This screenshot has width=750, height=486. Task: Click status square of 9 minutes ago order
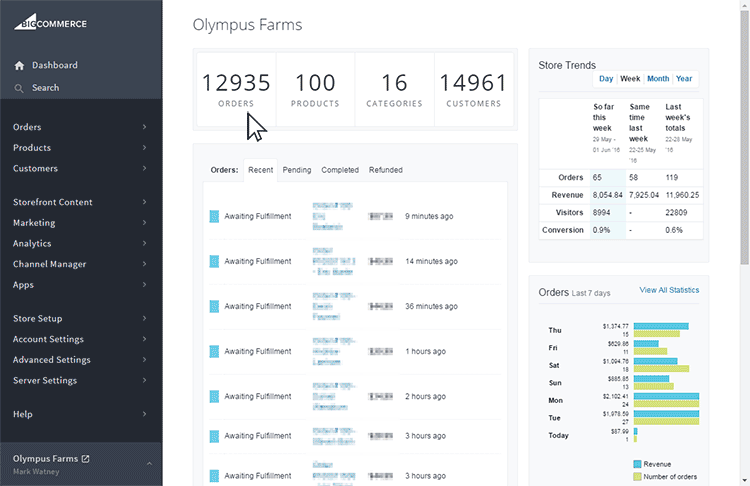point(214,216)
